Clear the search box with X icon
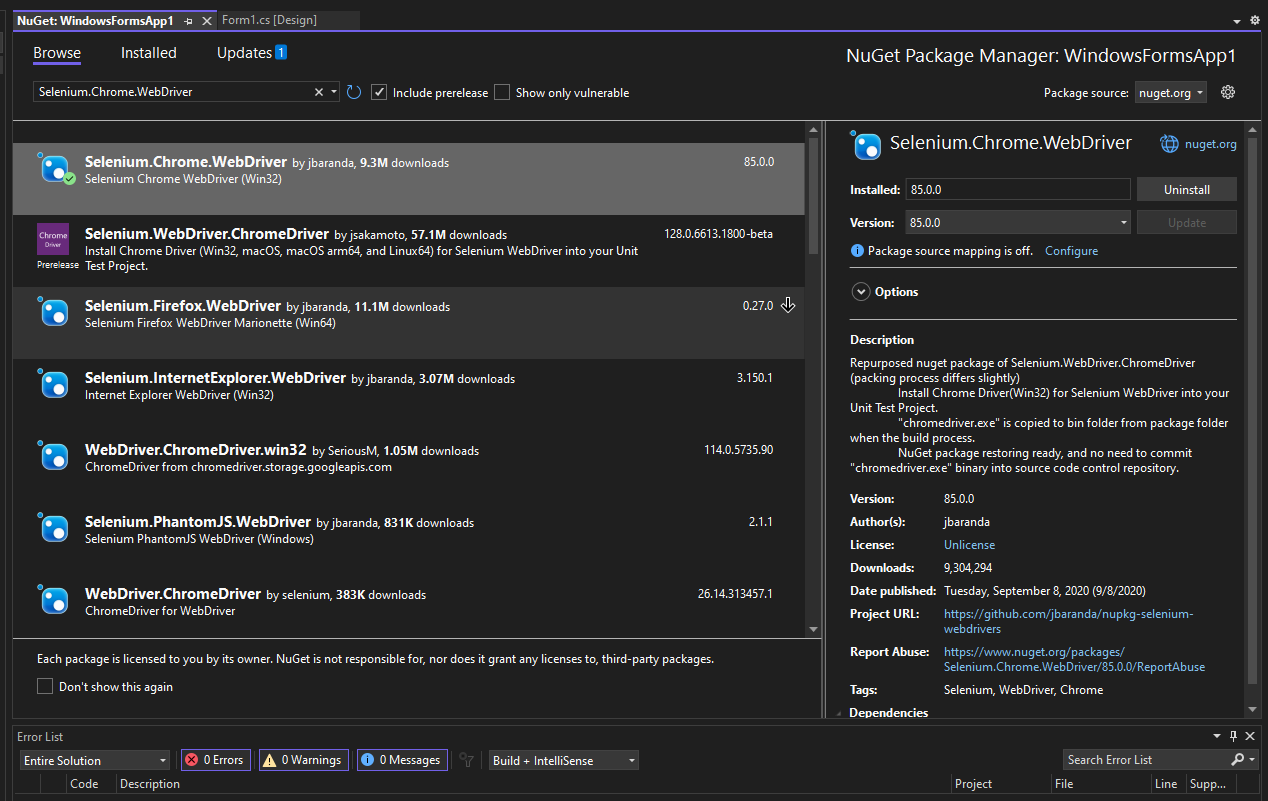The image size is (1268, 801). click(x=319, y=92)
